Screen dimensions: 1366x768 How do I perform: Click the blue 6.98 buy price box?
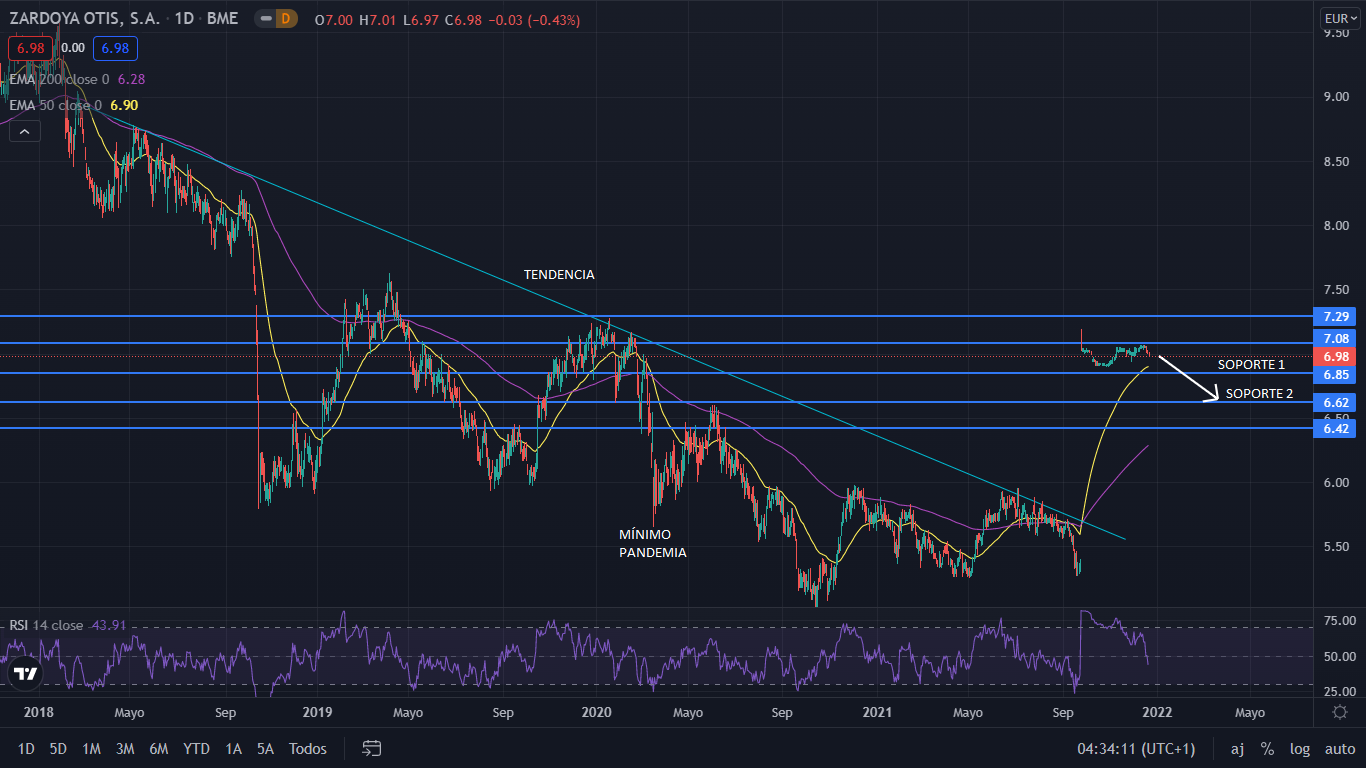[x=115, y=48]
